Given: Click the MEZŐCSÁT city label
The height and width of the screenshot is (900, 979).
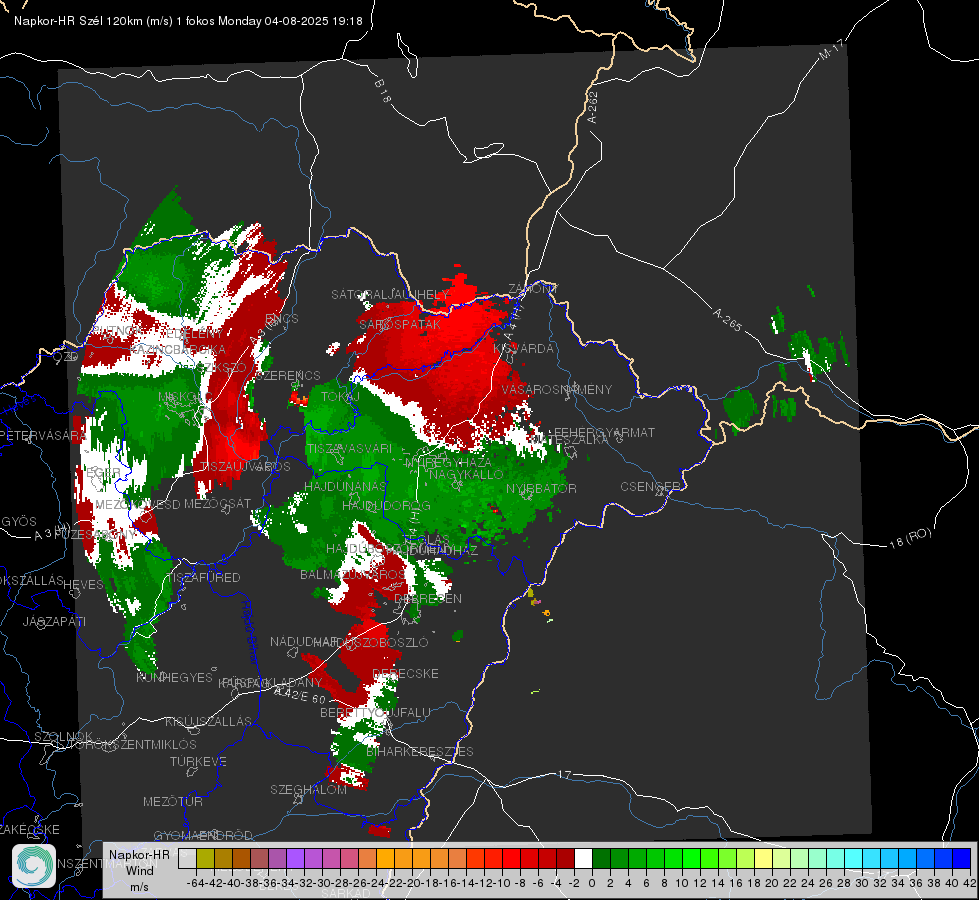Looking at the screenshot, I should point(217,503).
